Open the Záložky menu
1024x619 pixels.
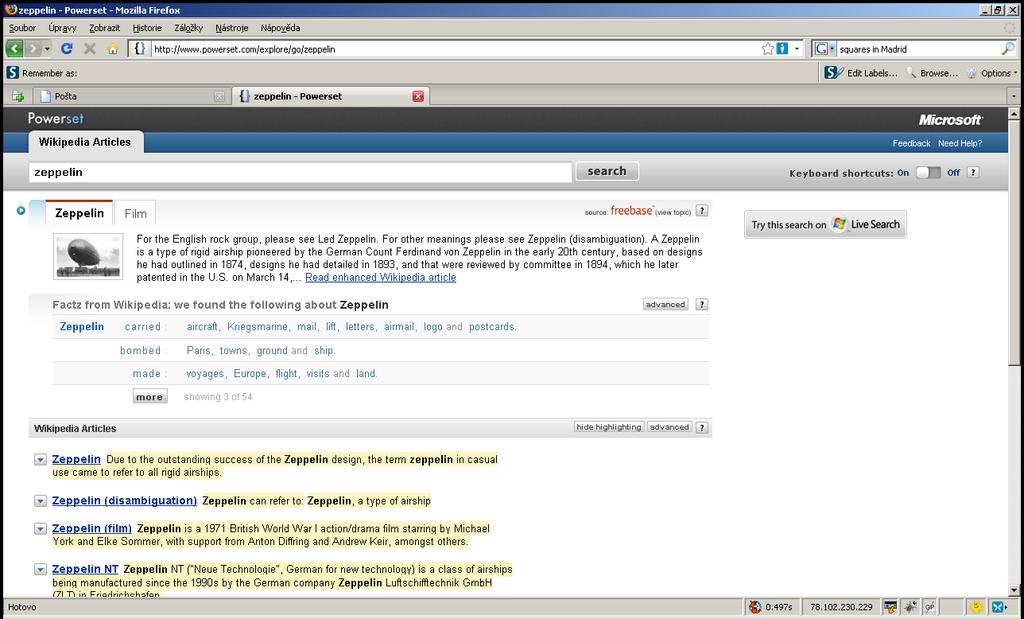(189, 28)
